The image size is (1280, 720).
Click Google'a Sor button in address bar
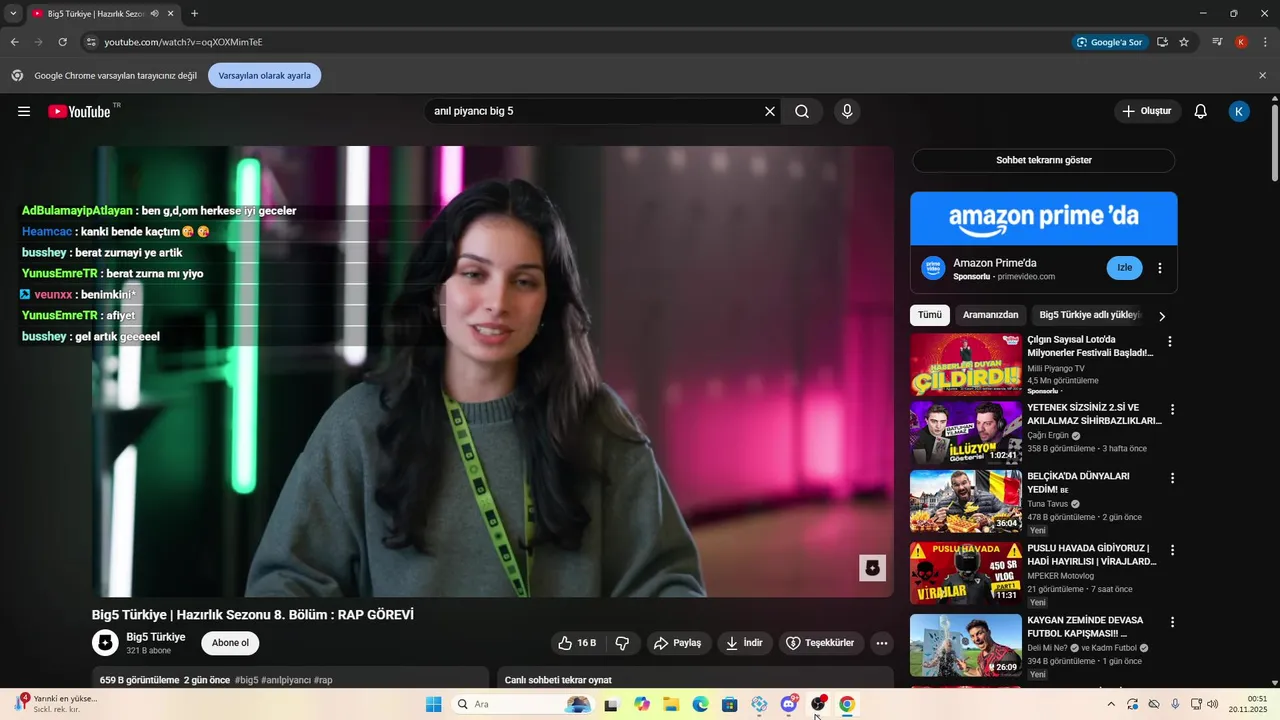point(1109,42)
